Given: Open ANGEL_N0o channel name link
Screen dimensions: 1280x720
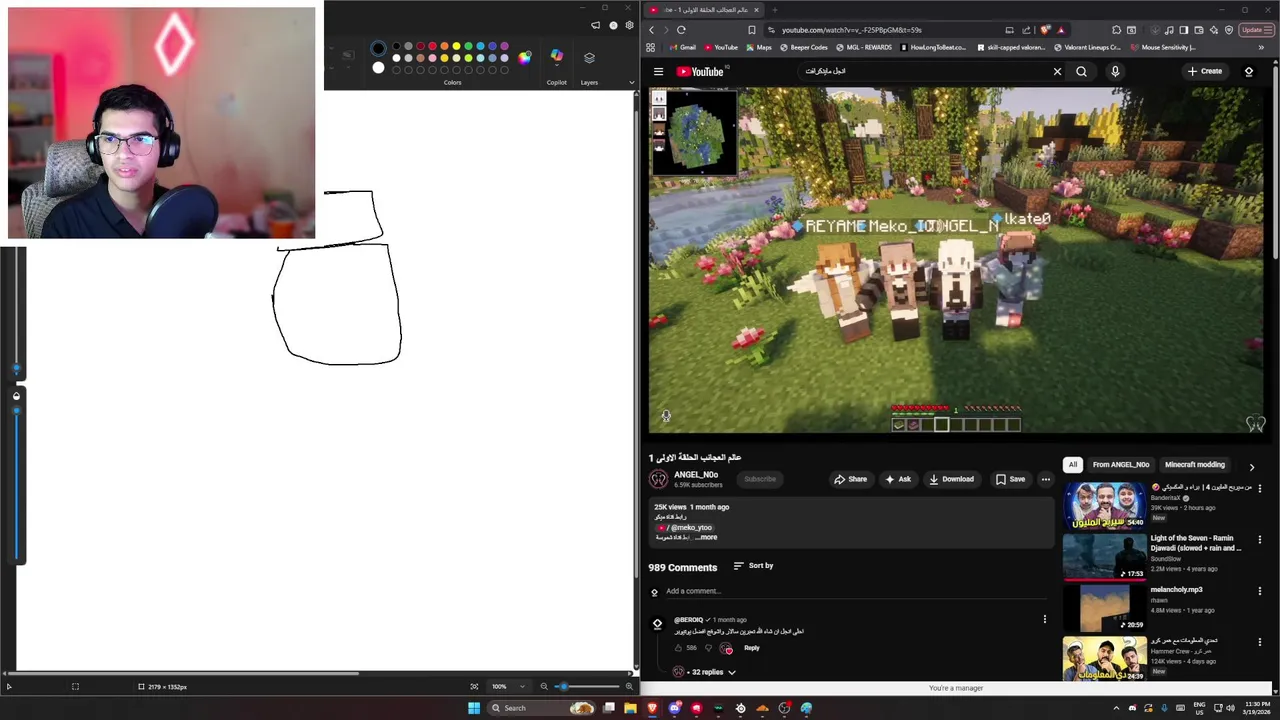Looking at the screenshot, I should pyautogui.click(x=696, y=475).
